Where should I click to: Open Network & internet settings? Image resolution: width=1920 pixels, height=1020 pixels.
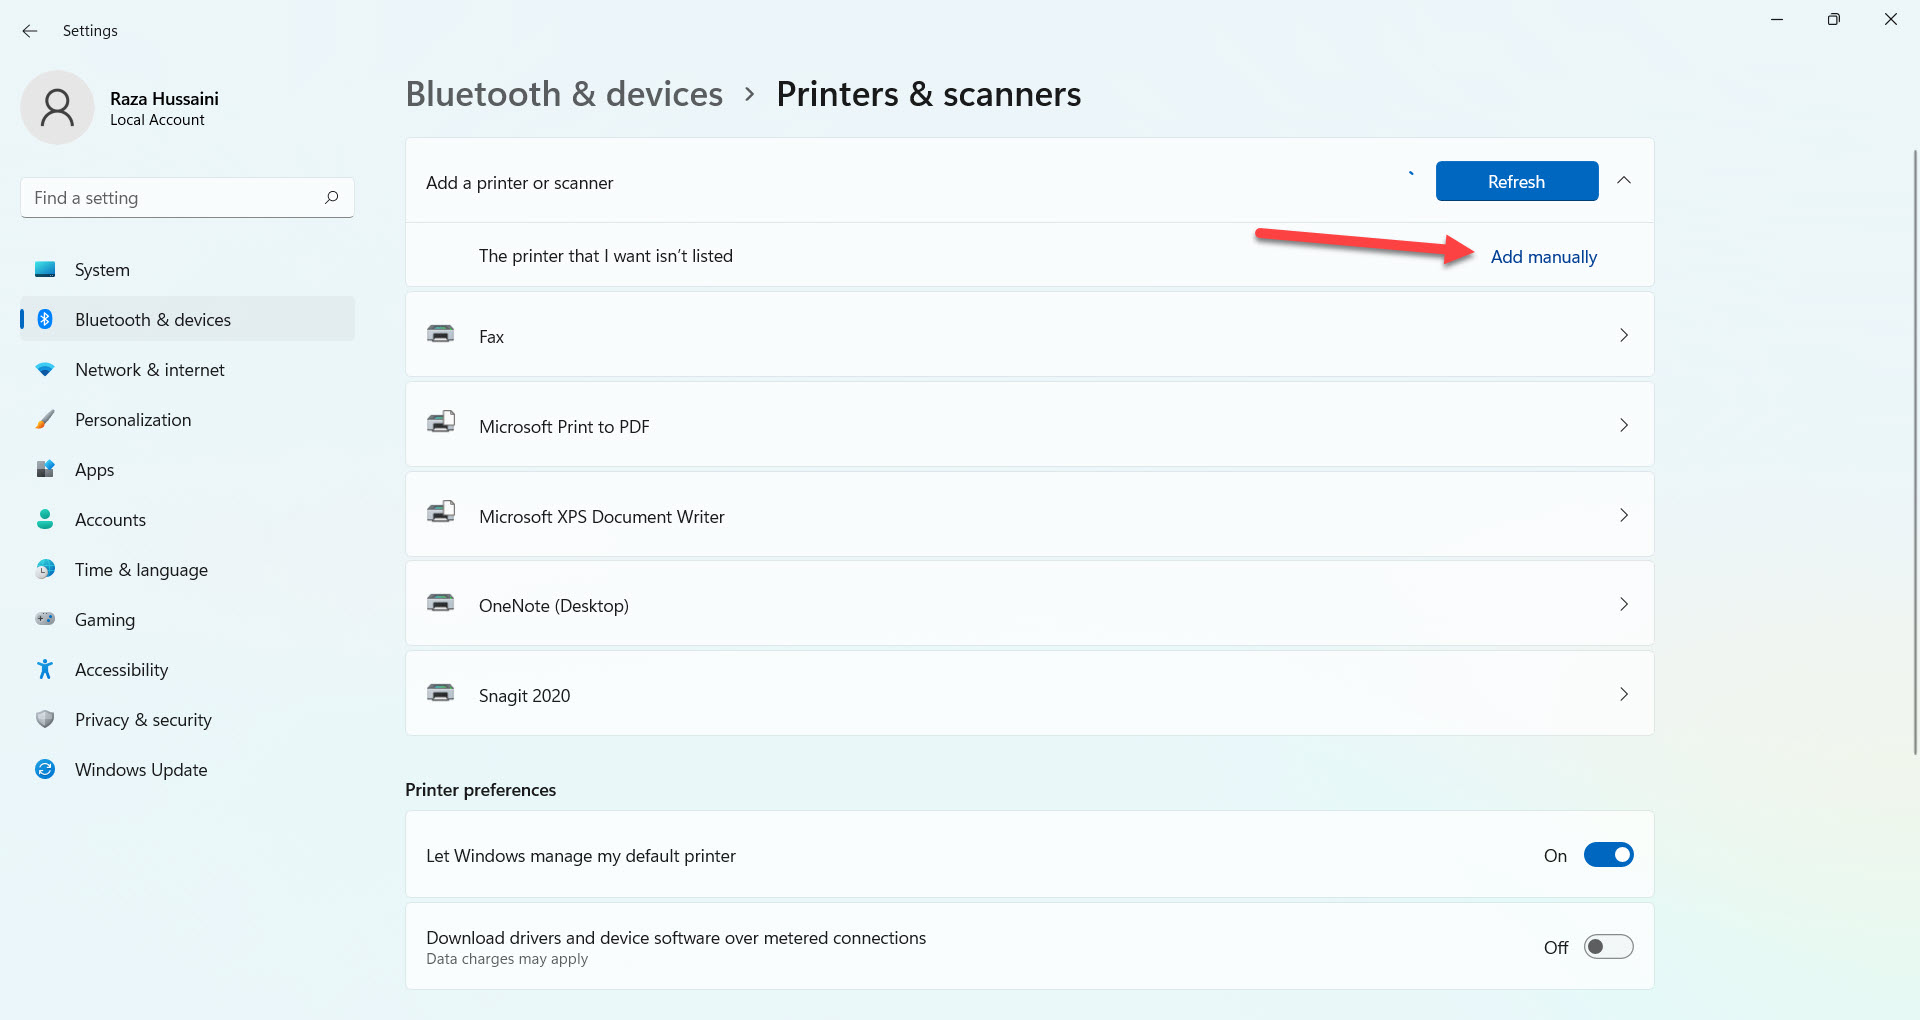(x=150, y=370)
